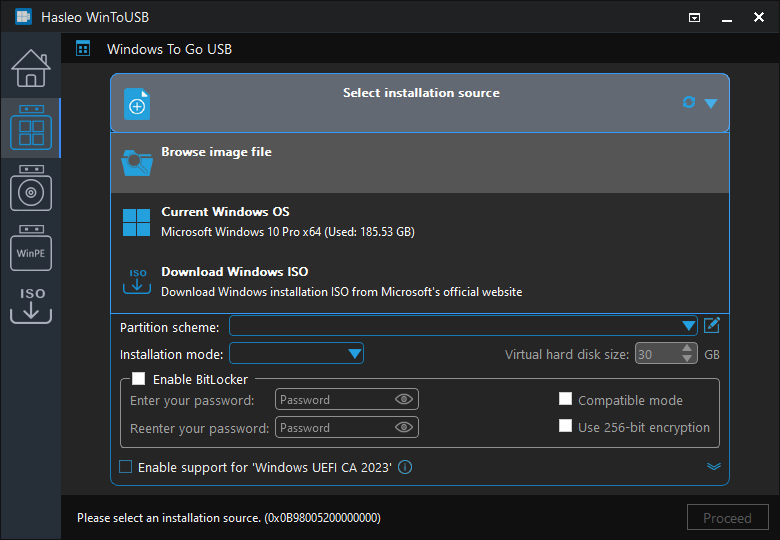Open the WinPE USB creator sidebar icon

tap(31, 248)
